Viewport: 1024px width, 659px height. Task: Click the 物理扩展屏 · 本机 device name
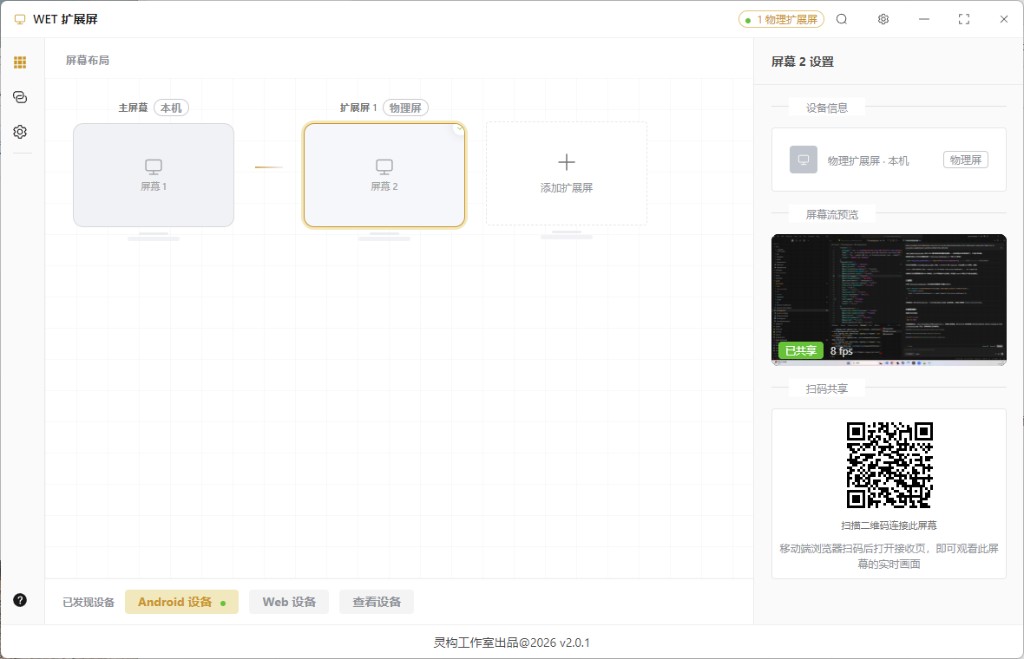click(868, 161)
